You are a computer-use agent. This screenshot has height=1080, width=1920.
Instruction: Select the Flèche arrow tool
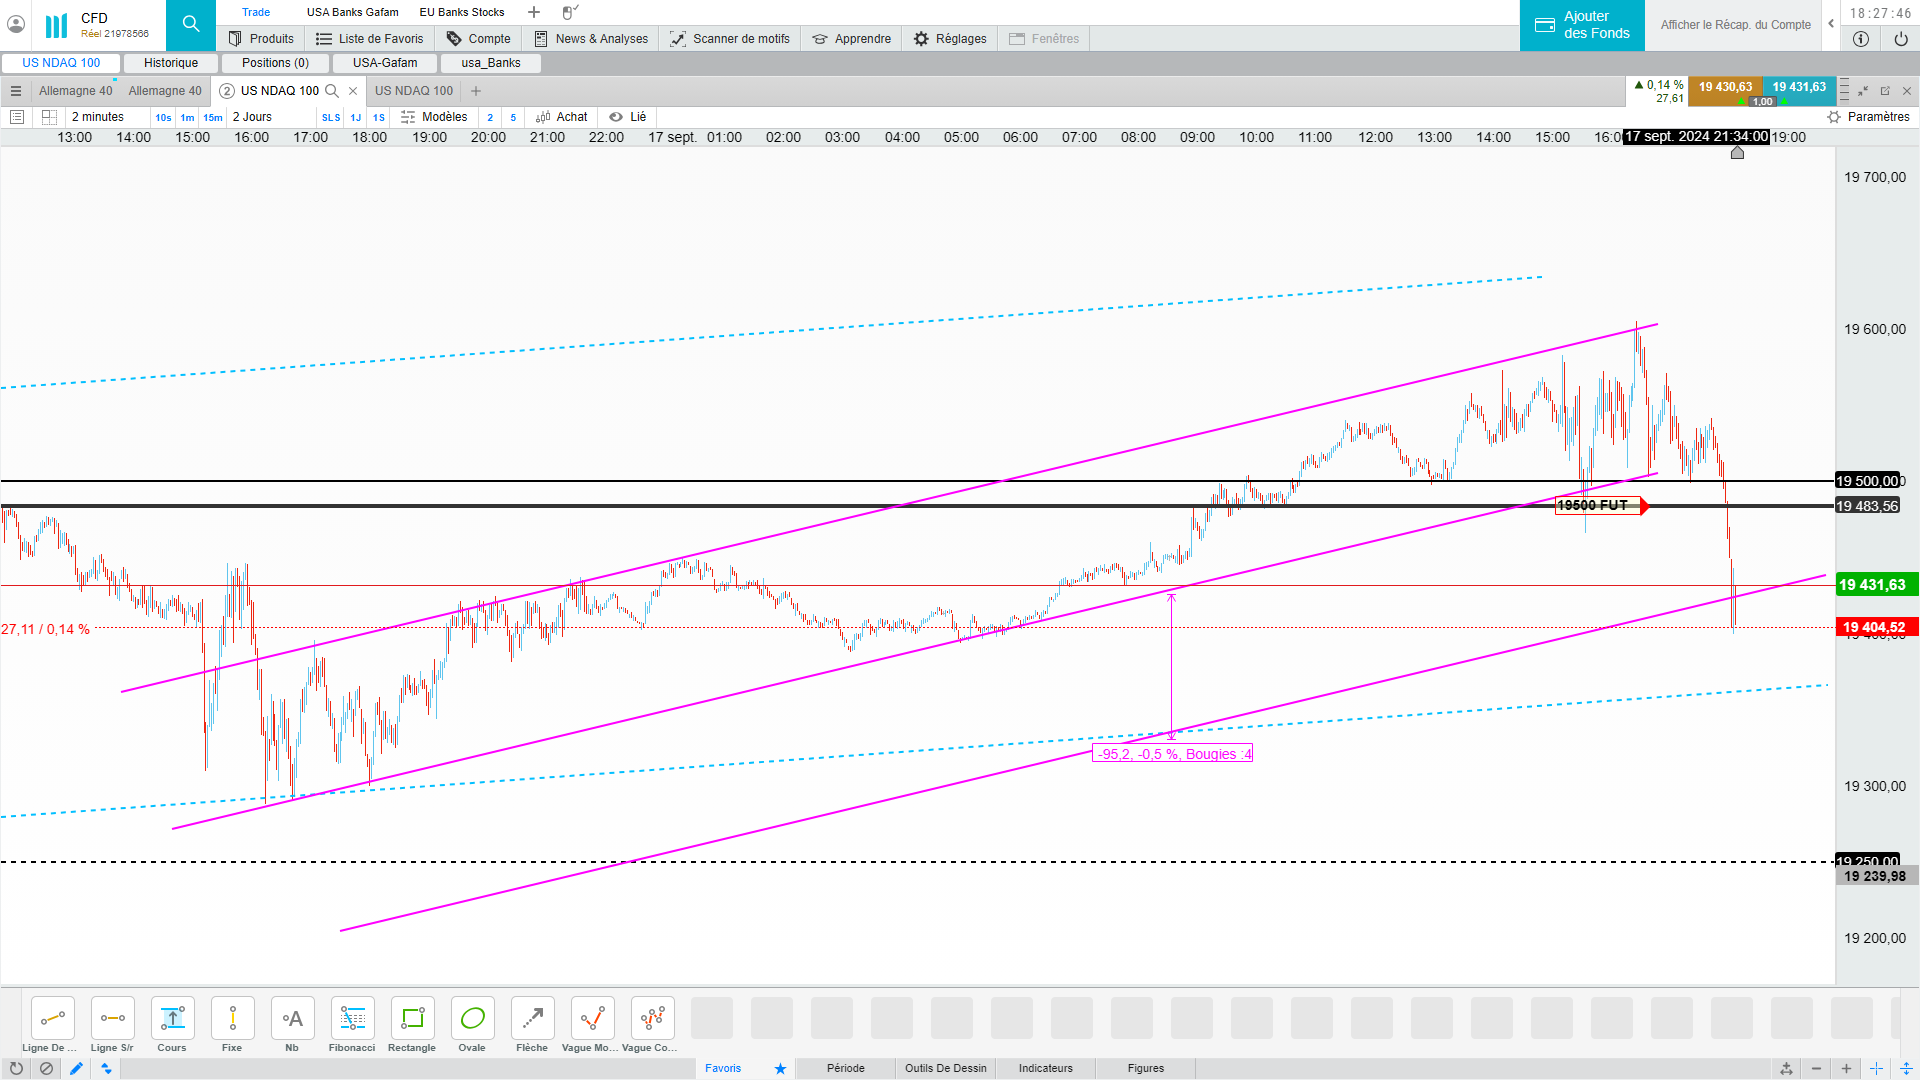click(532, 1019)
